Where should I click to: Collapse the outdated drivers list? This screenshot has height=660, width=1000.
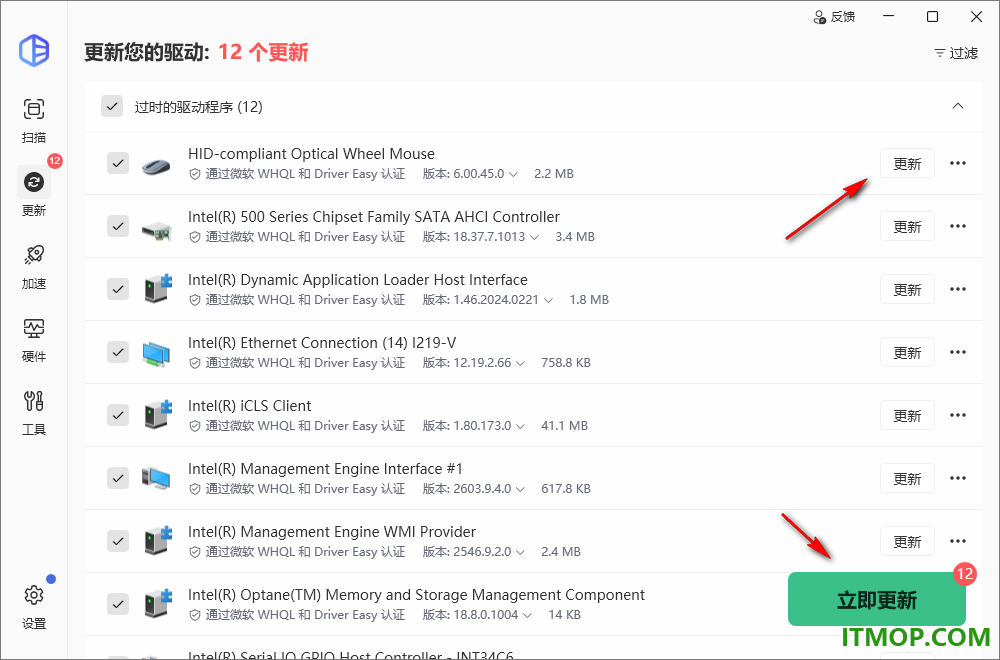coord(958,106)
